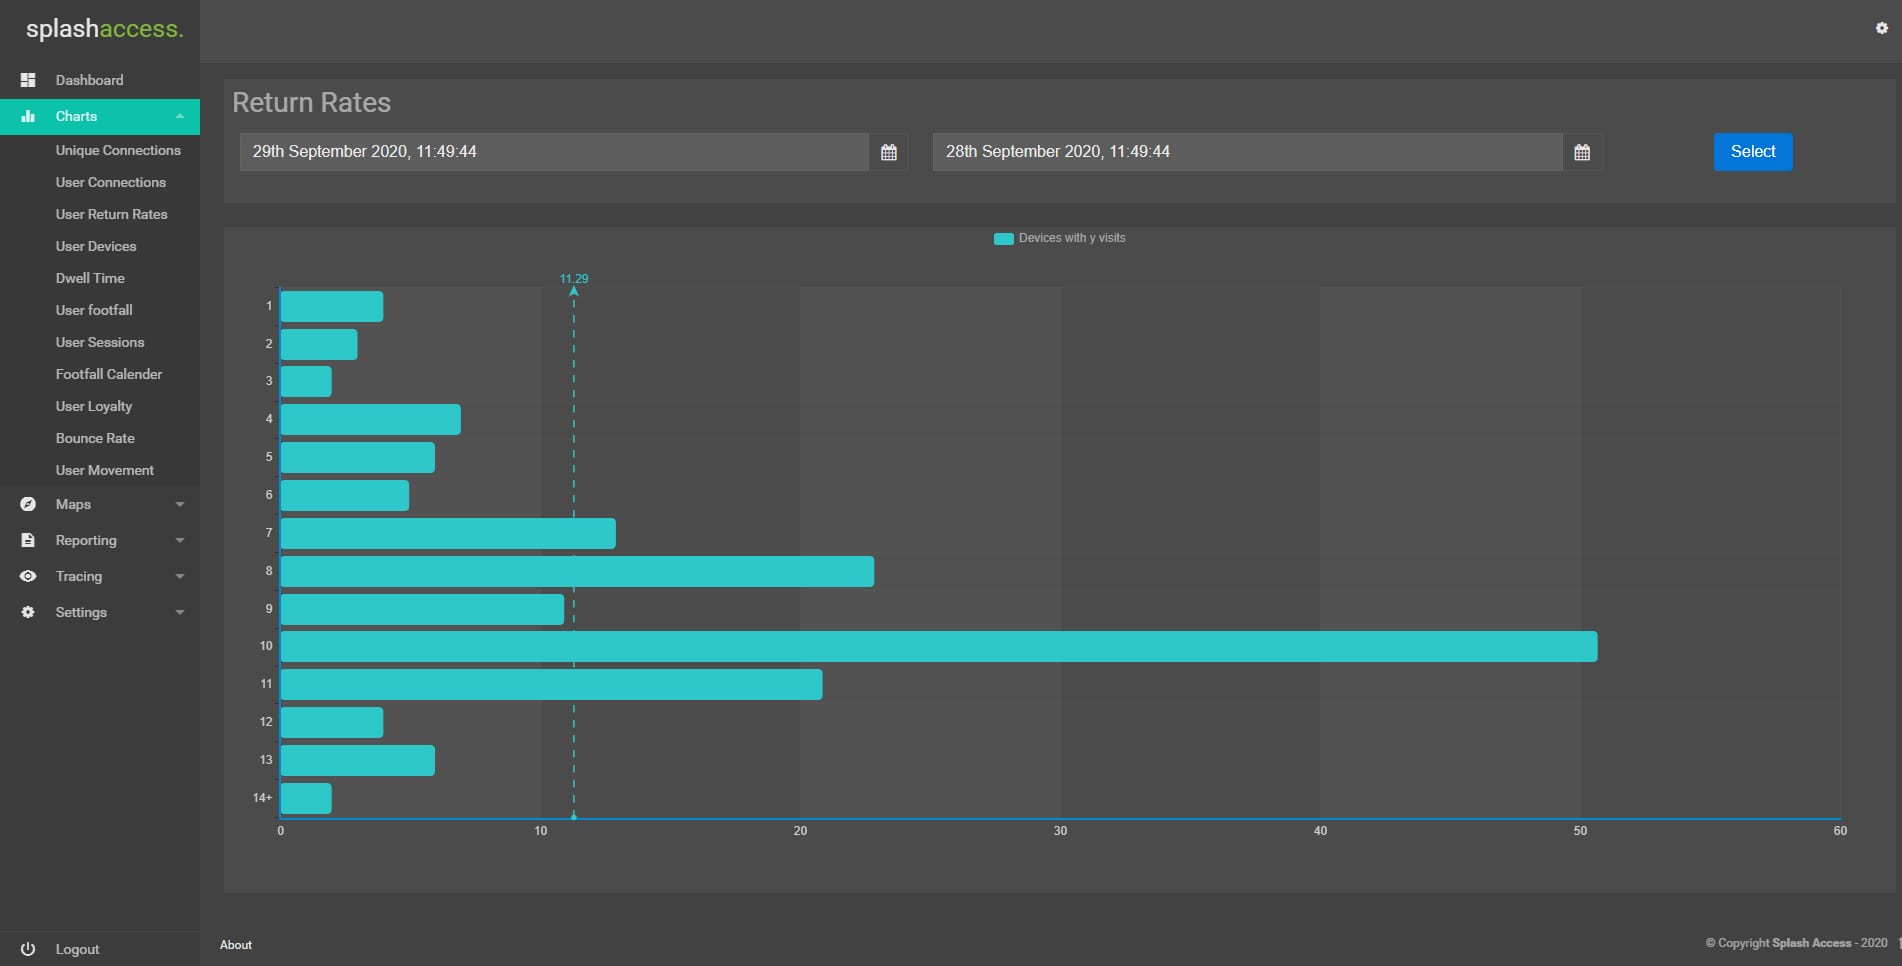
Task: Click the 11.29 average marker label
Action: tap(574, 279)
